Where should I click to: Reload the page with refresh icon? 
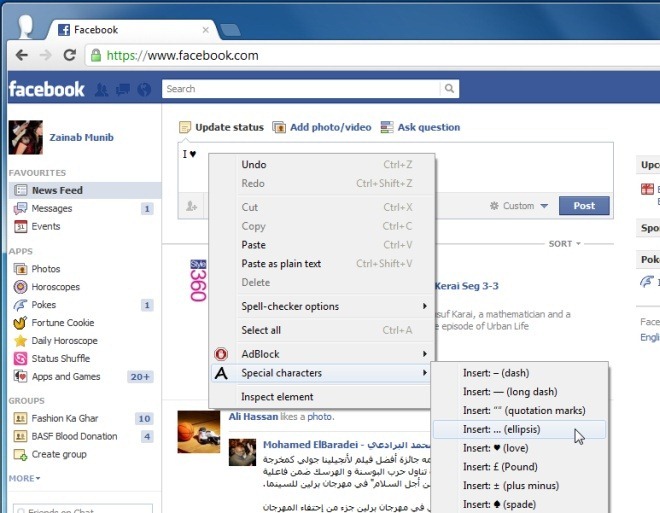pyautogui.click(x=70, y=55)
